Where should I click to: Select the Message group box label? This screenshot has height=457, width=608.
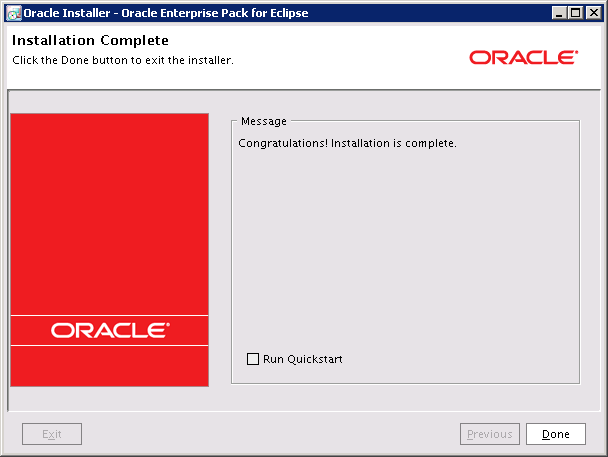click(263, 122)
